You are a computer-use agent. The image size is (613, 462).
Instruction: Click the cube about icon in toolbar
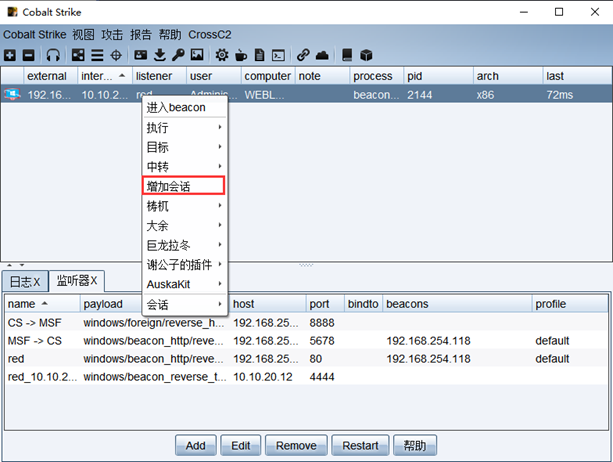coord(366,55)
